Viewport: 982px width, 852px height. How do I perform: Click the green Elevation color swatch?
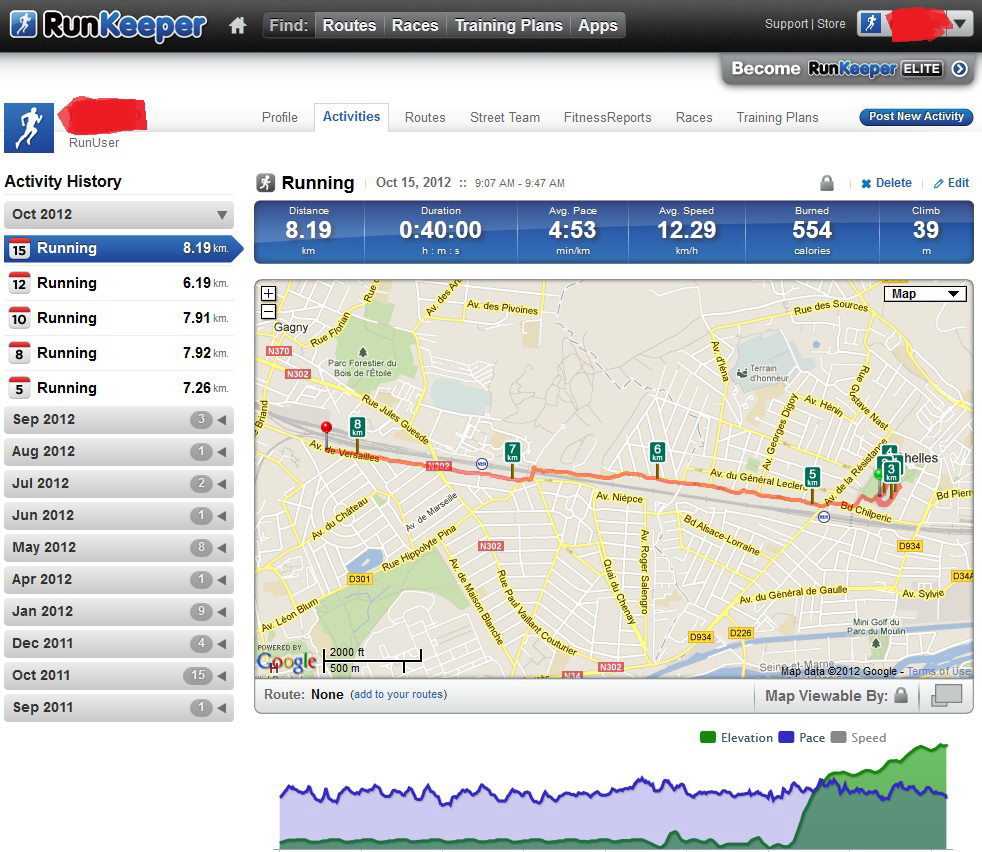coord(706,738)
